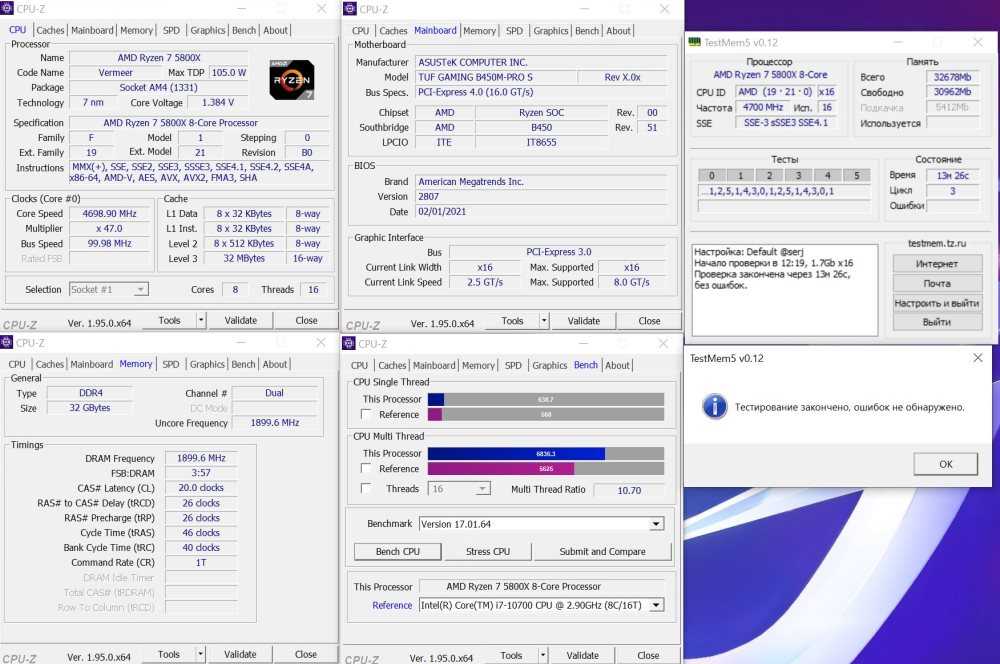Click the TestMem5 log text area
Screen dimensions: 1000x664
coord(784,290)
